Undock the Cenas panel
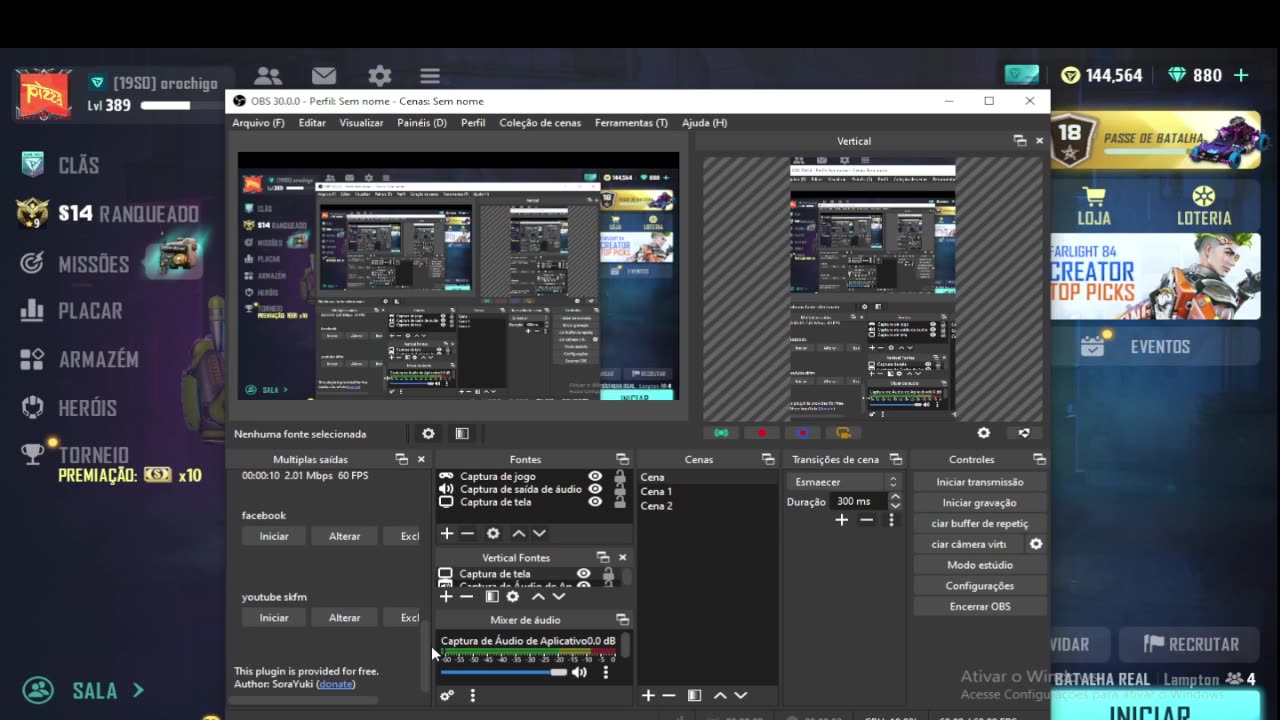Image resolution: width=1280 pixels, height=720 pixels. click(x=768, y=459)
